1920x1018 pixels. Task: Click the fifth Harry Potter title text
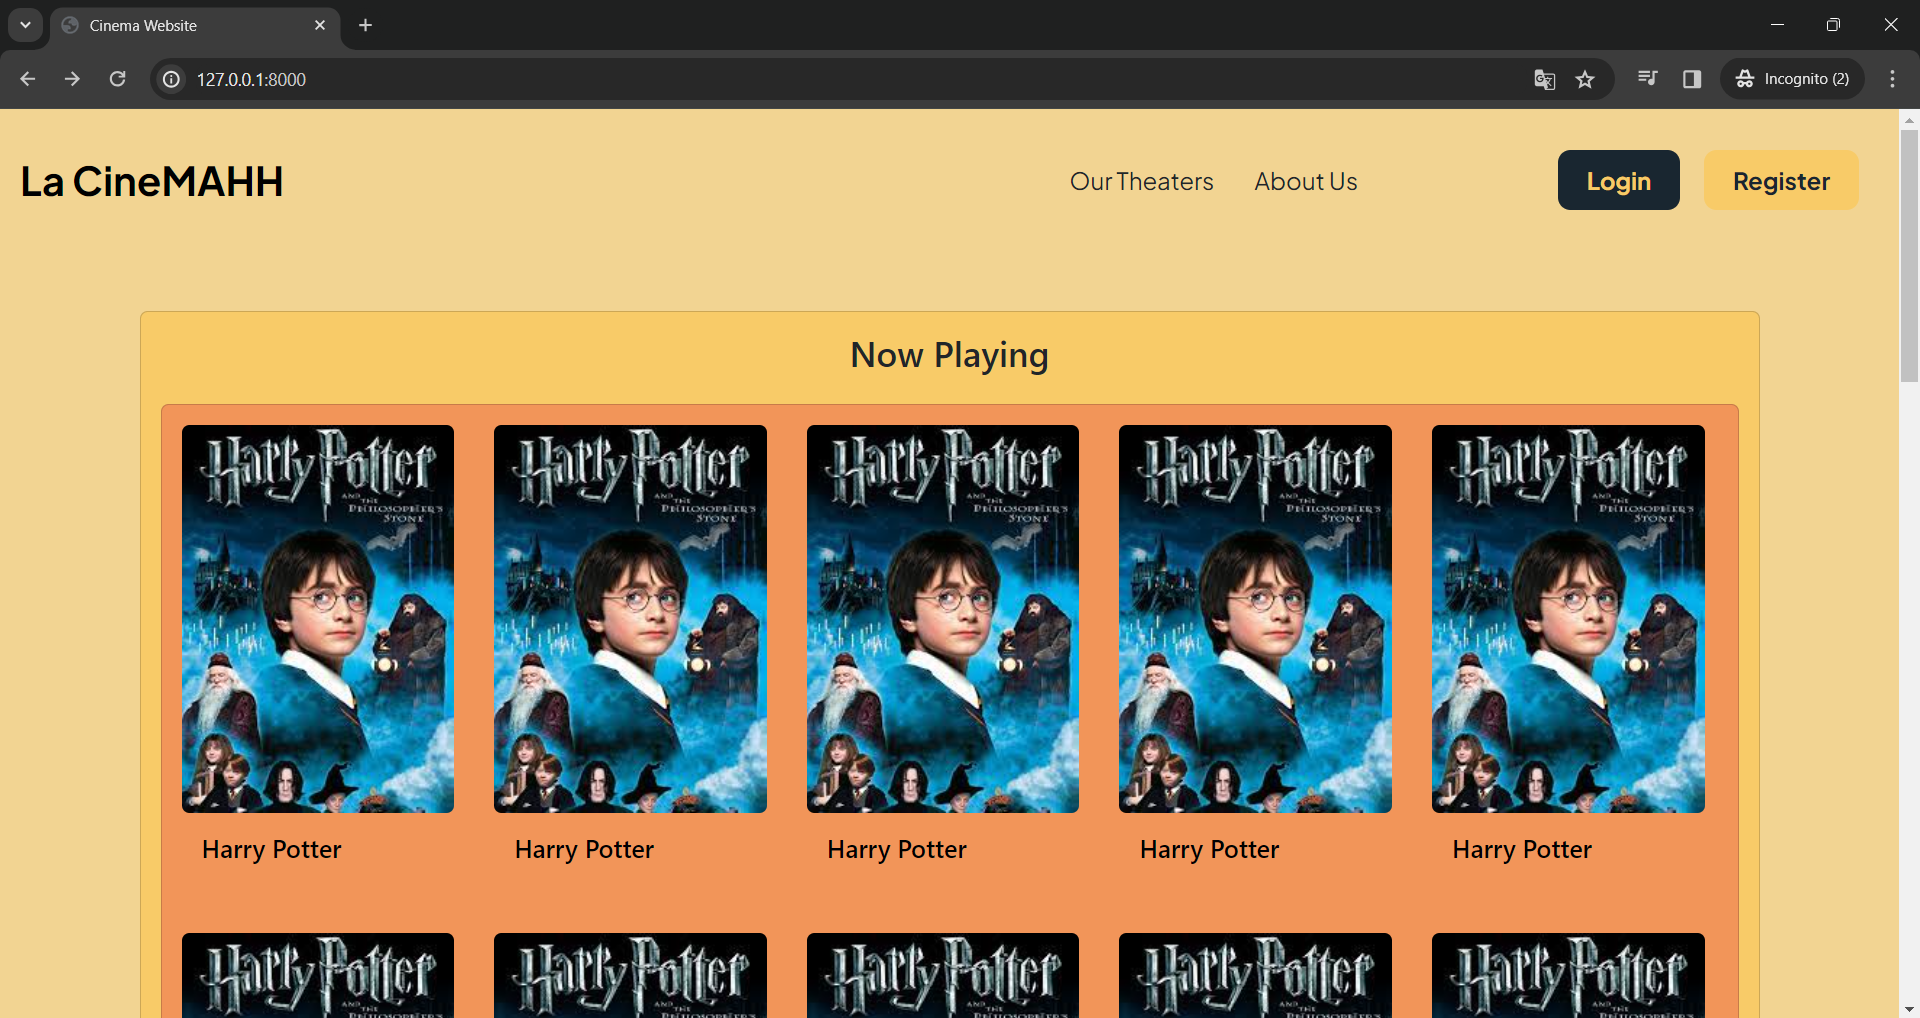point(1522,850)
